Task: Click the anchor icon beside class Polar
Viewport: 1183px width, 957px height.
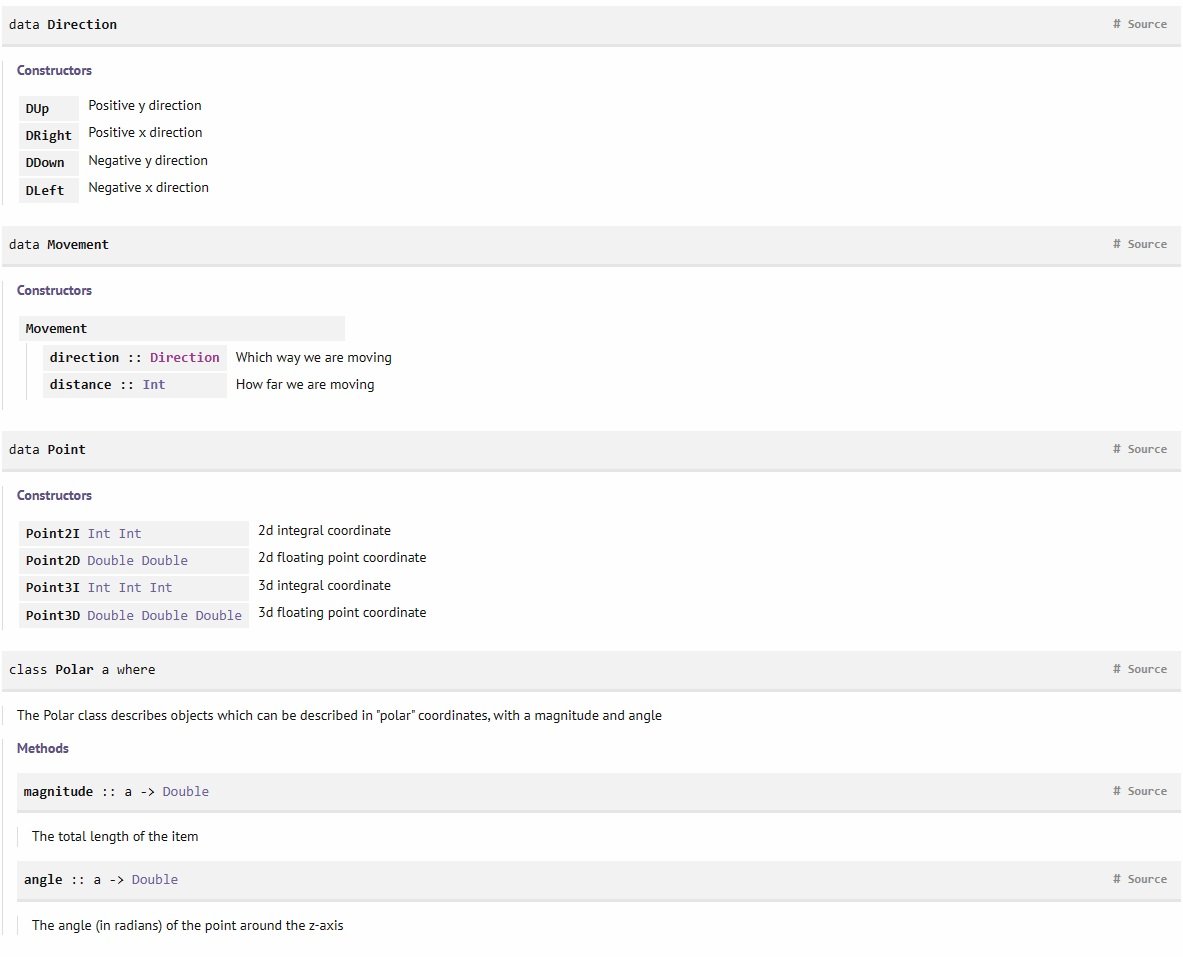Action: coord(1115,669)
